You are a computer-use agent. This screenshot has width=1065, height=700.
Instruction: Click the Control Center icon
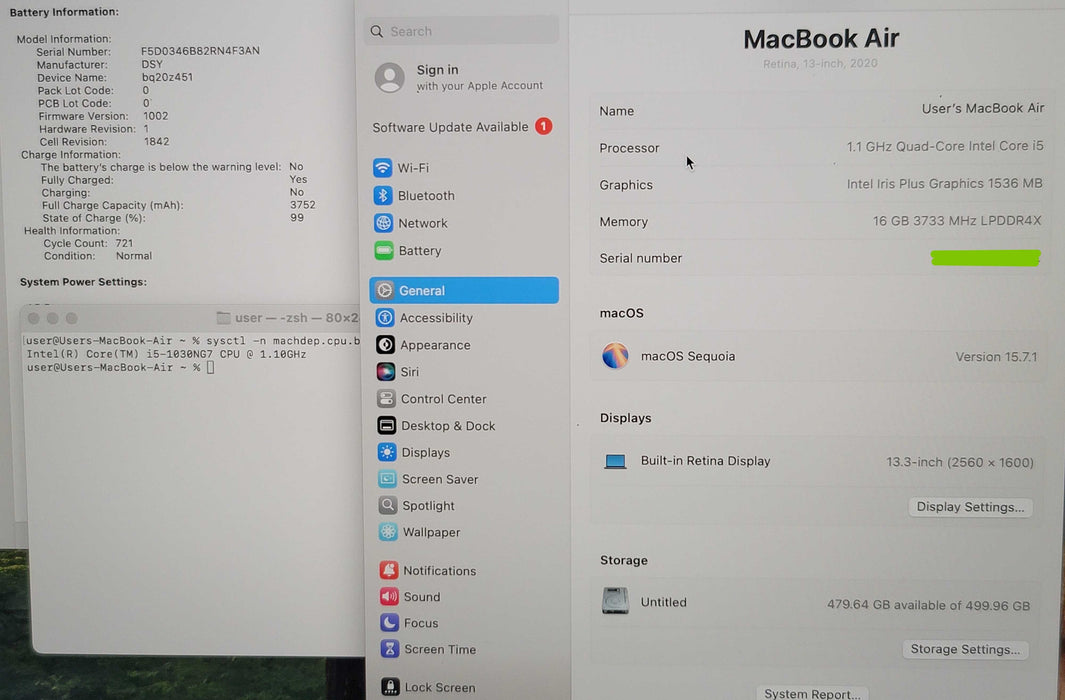pyautogui.click(x=386, y=399)
